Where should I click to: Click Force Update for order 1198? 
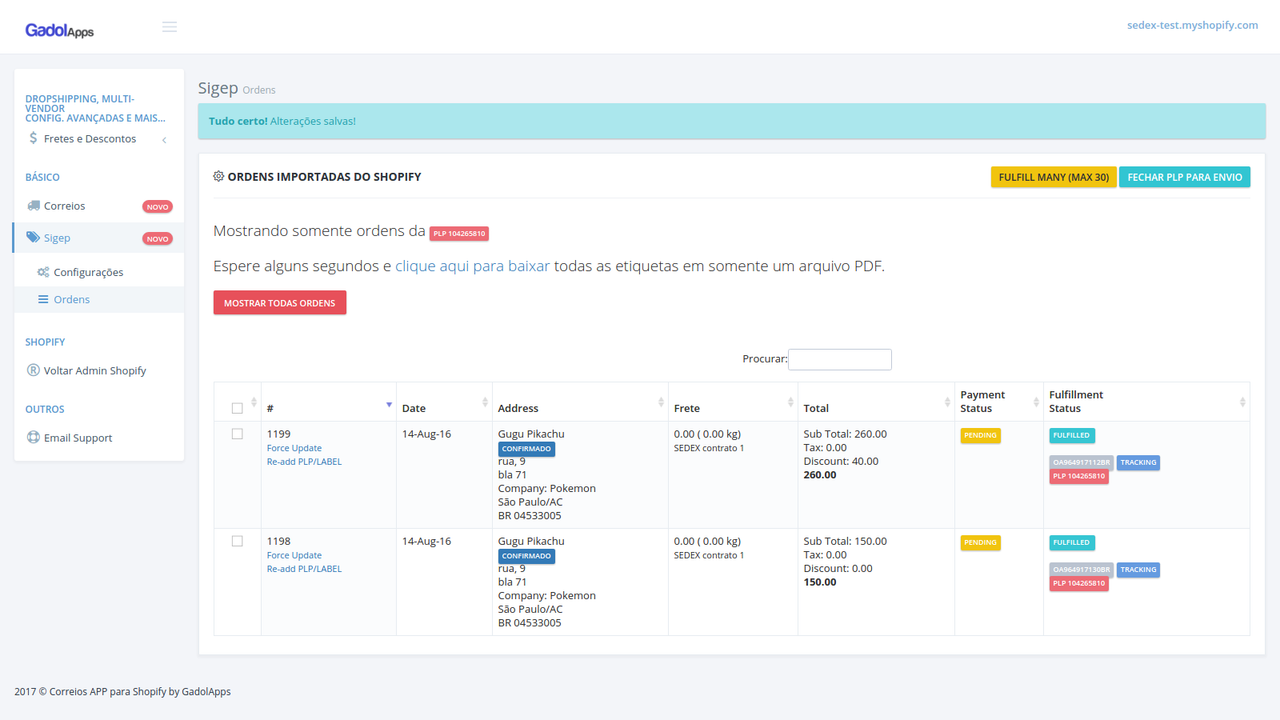[294, 555]
